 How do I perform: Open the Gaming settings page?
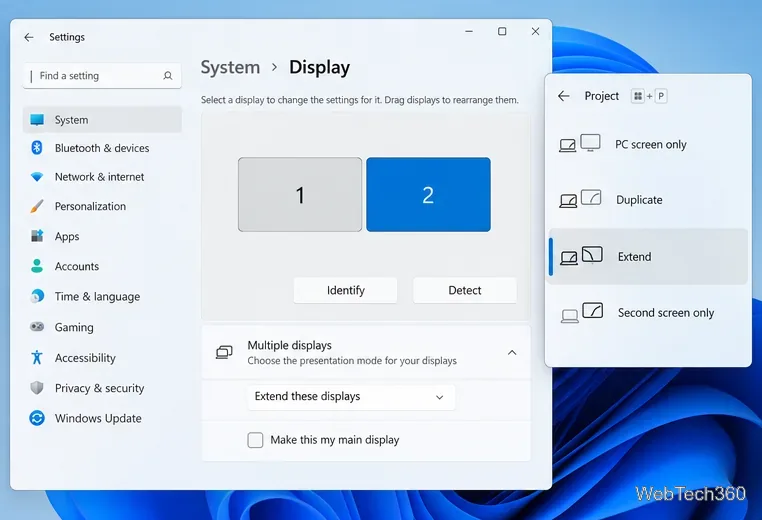[x=102, y=327]
